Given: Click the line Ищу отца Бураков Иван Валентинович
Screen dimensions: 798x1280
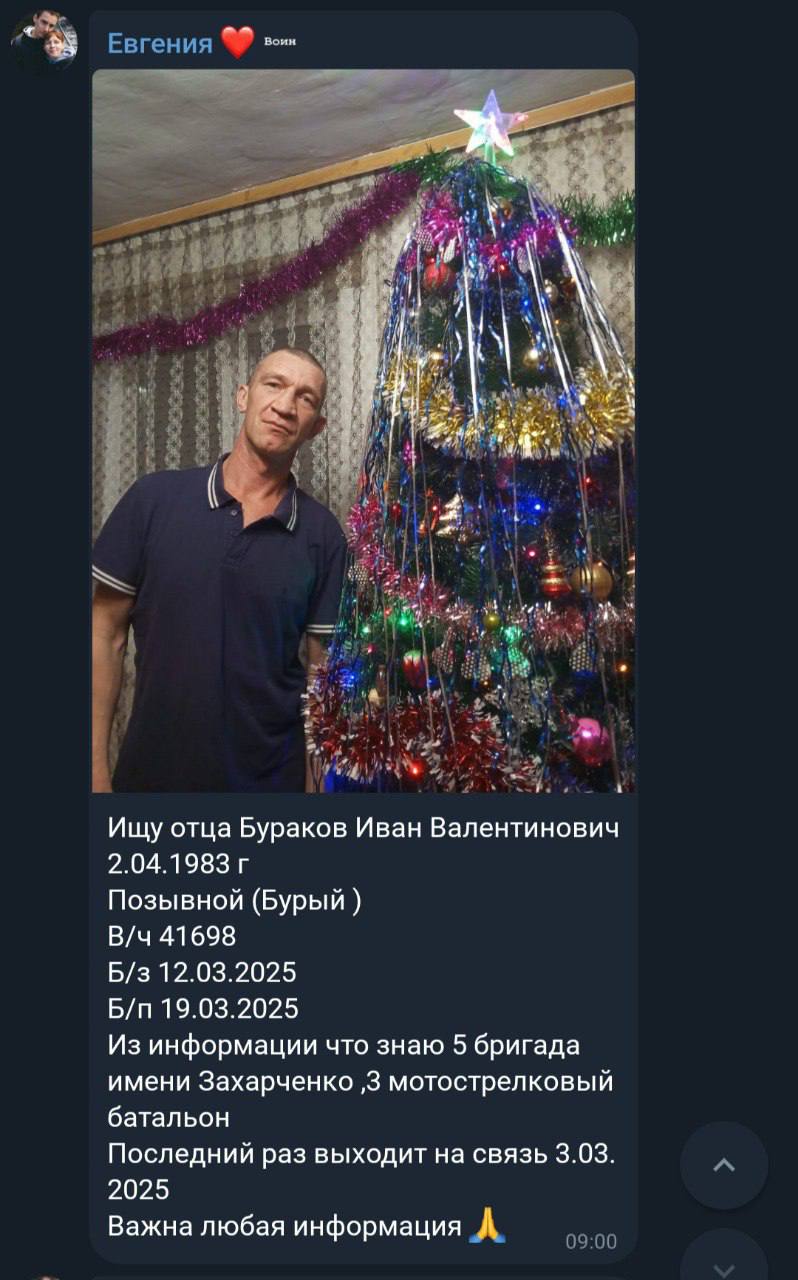Looking at the screenshot, I should pos(363,828).
